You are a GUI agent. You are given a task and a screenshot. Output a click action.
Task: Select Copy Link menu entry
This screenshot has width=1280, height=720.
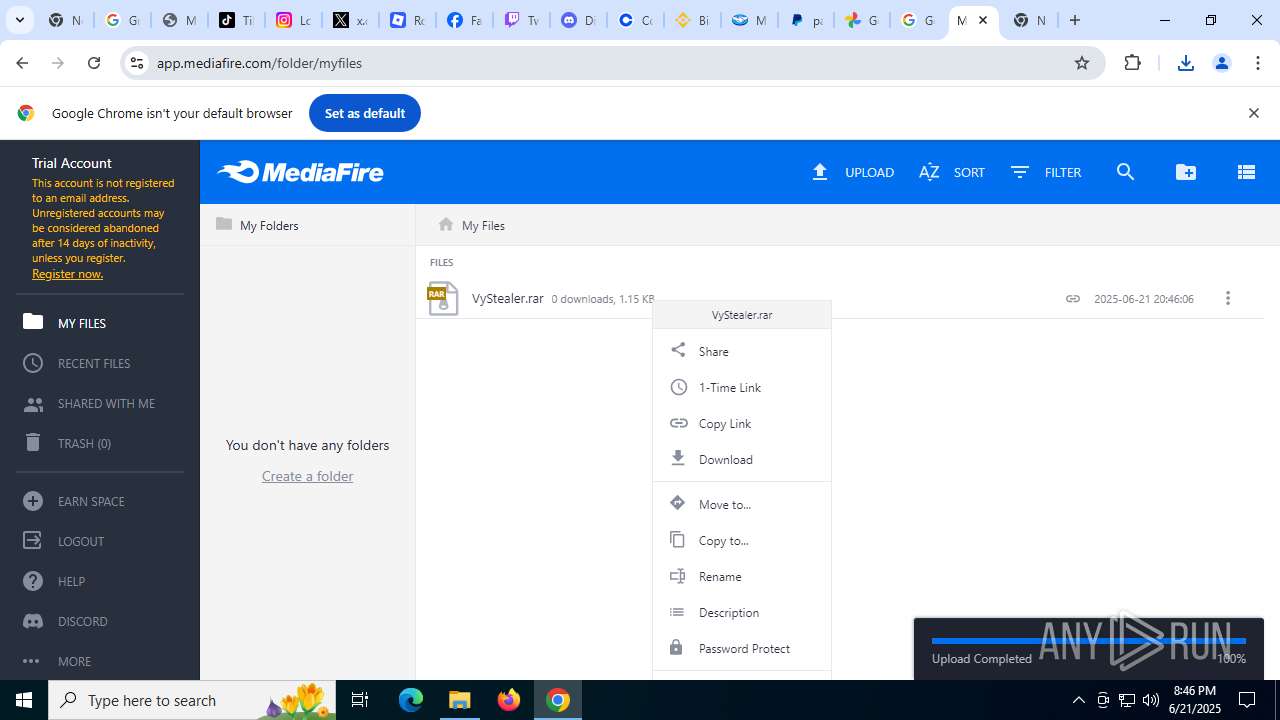742,423
